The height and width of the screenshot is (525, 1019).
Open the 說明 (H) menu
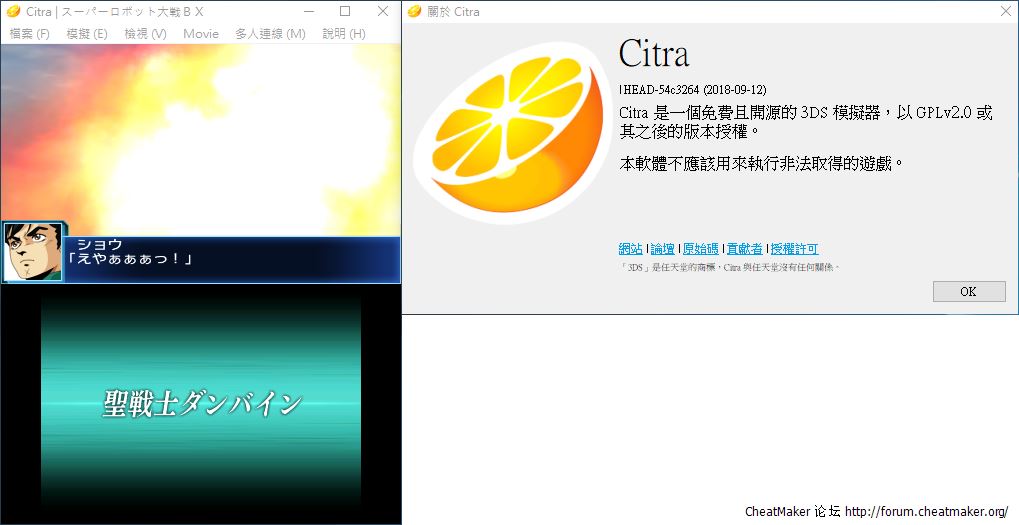click(x=344, y=34)
